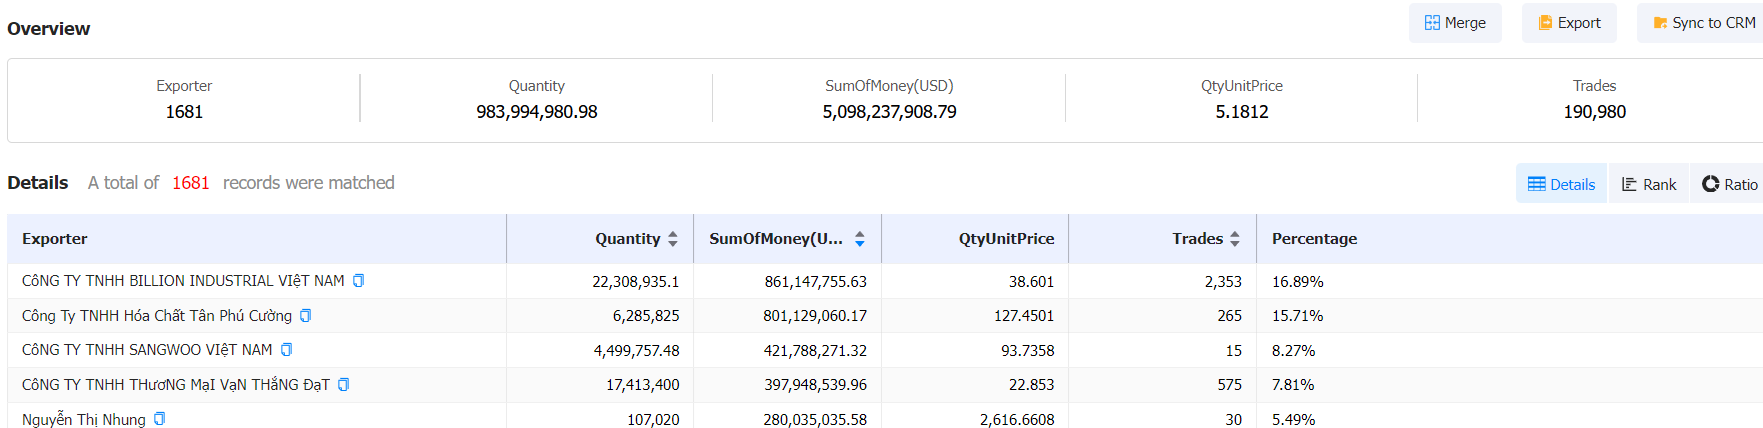1763x428 pixels.
Task: Open CÔNG TY TNHH BILLION INDUSTRIAL VIỆT NAM
Action: (x=183, y=281)
